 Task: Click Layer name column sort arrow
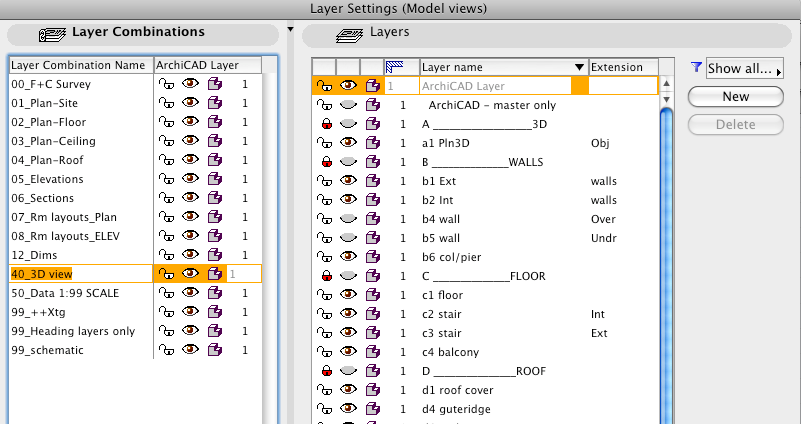pos(579,67)
